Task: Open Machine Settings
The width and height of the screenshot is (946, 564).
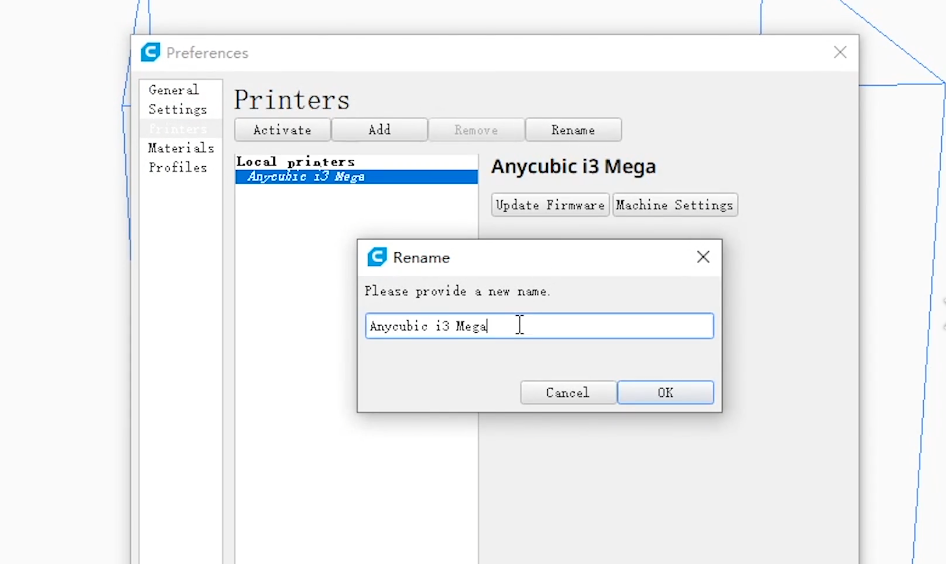Action: [x=675, y=205]
